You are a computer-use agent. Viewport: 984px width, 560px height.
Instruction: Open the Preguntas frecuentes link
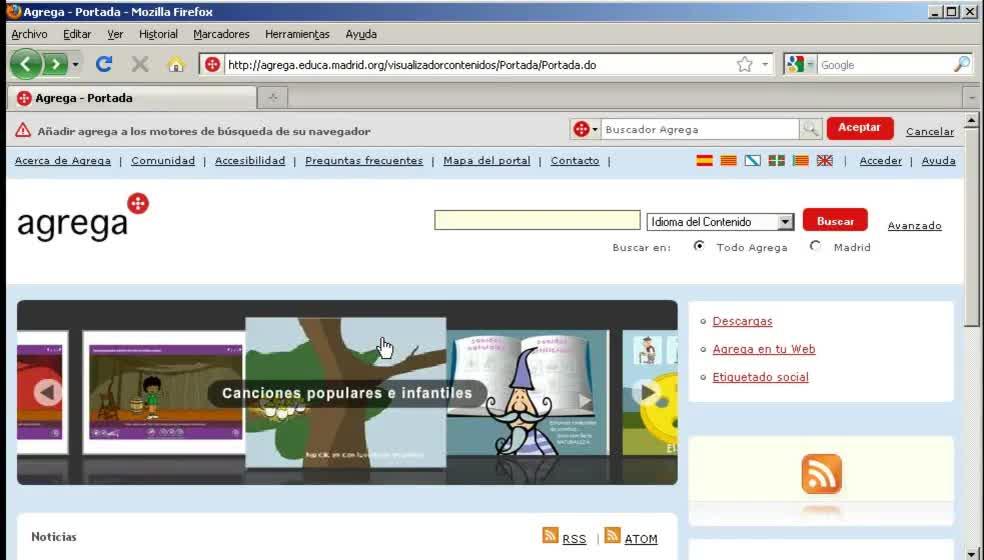[x=364, y=161]
